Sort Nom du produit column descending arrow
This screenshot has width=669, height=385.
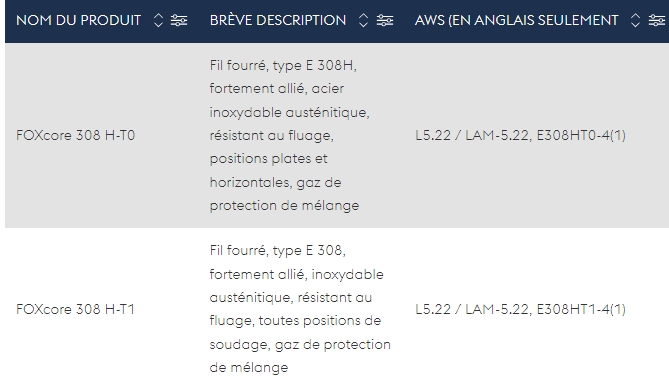pyautogui.click(x=158, y=25)
